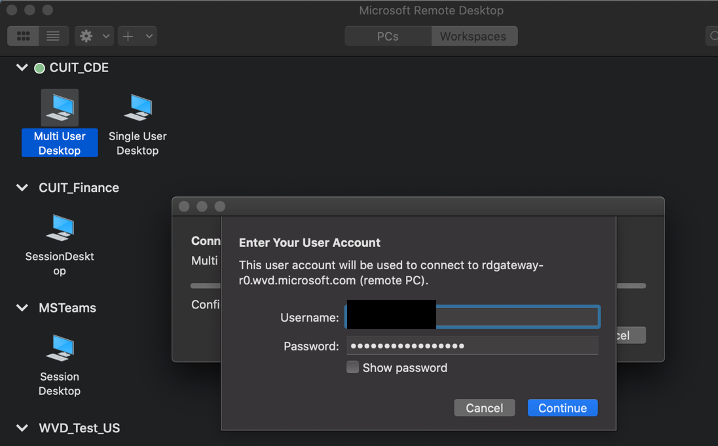
Task: Click the Continue button
Action: (x=563, y=408)
